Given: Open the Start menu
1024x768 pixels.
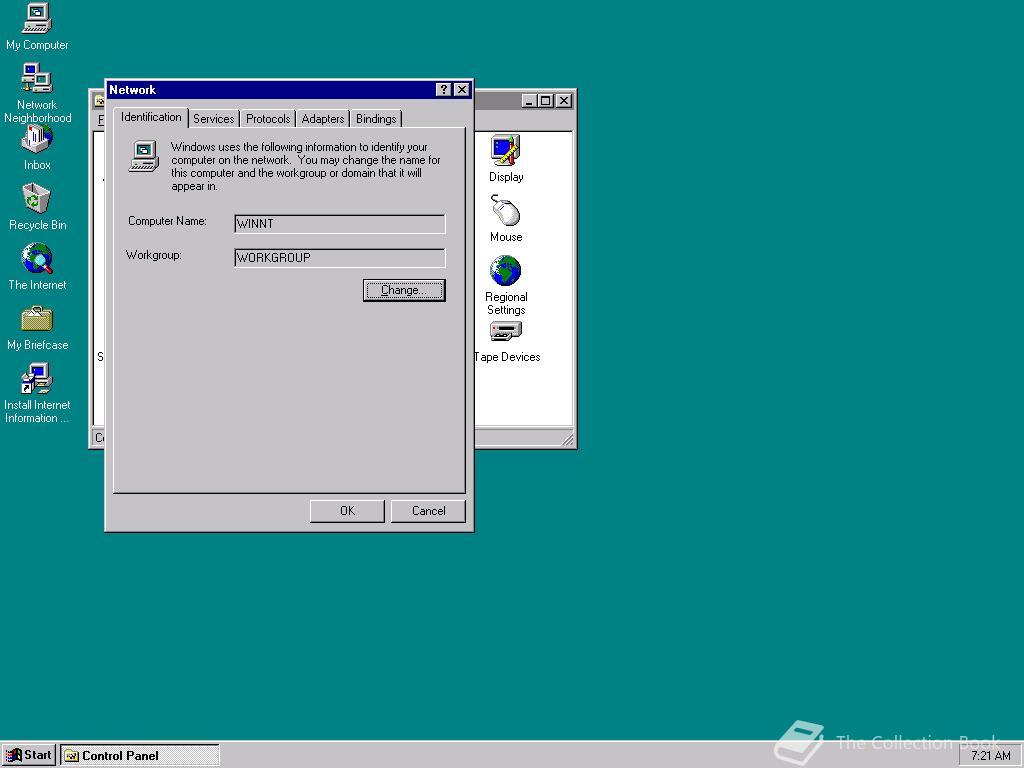Looking at the screenshot, I should [29, 756].
